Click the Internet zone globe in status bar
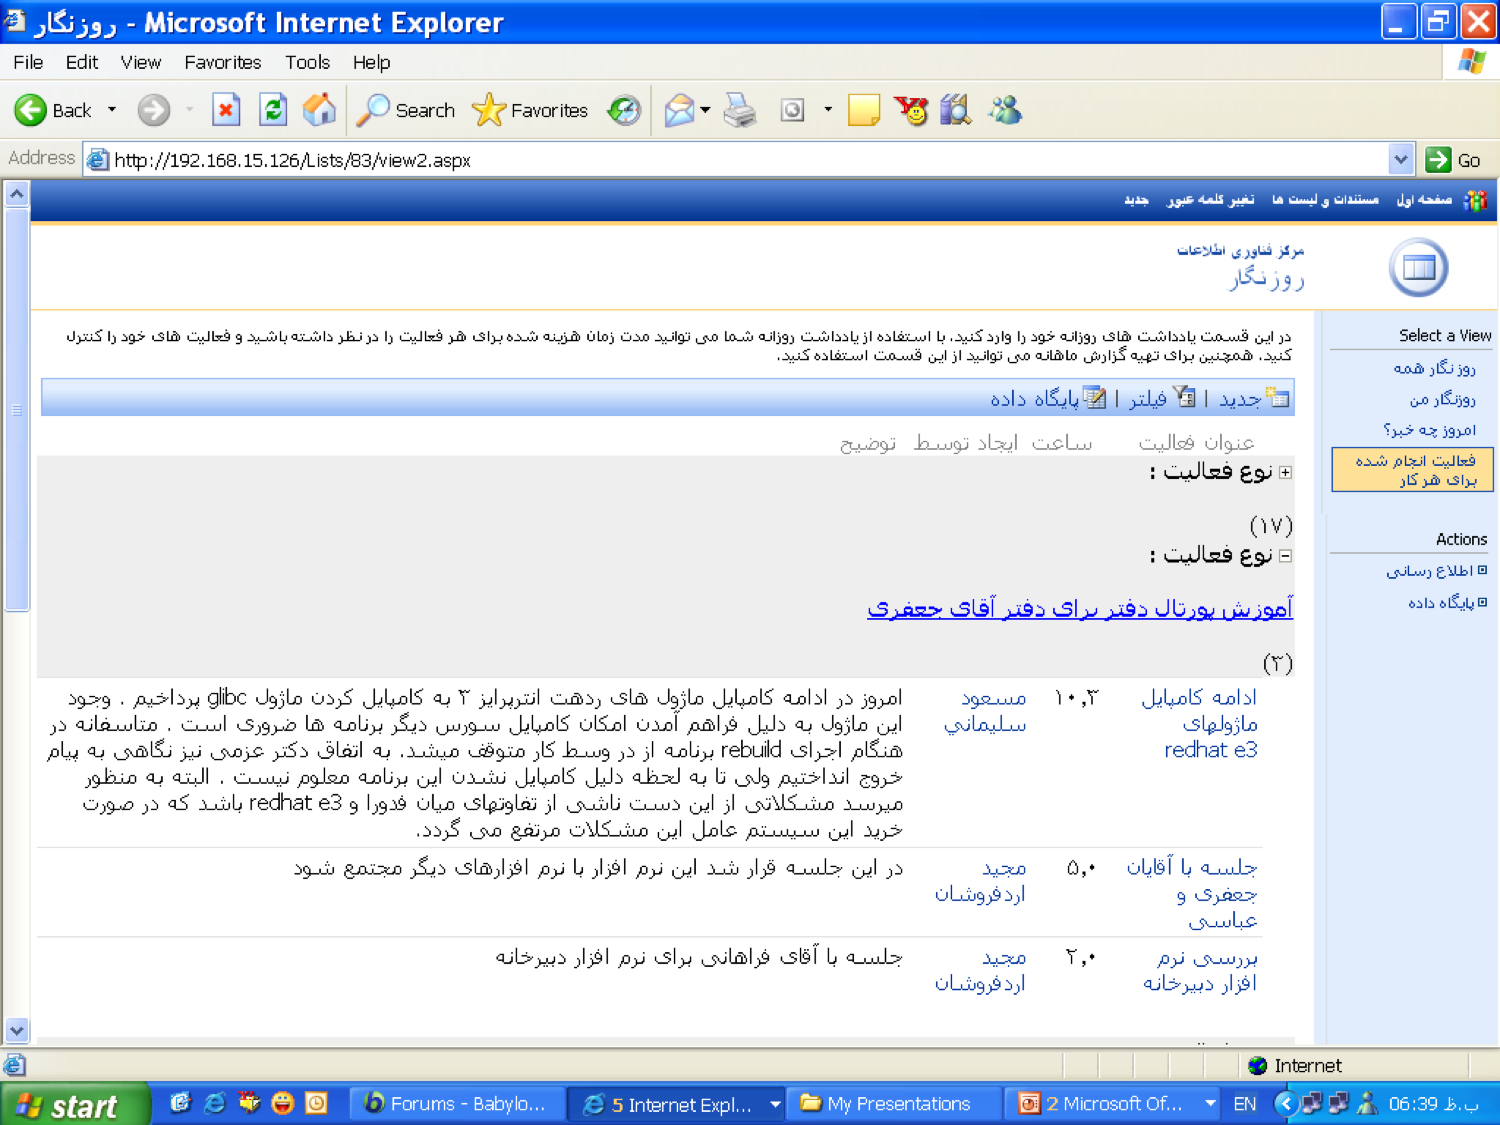 [x=1258, y=1066]
